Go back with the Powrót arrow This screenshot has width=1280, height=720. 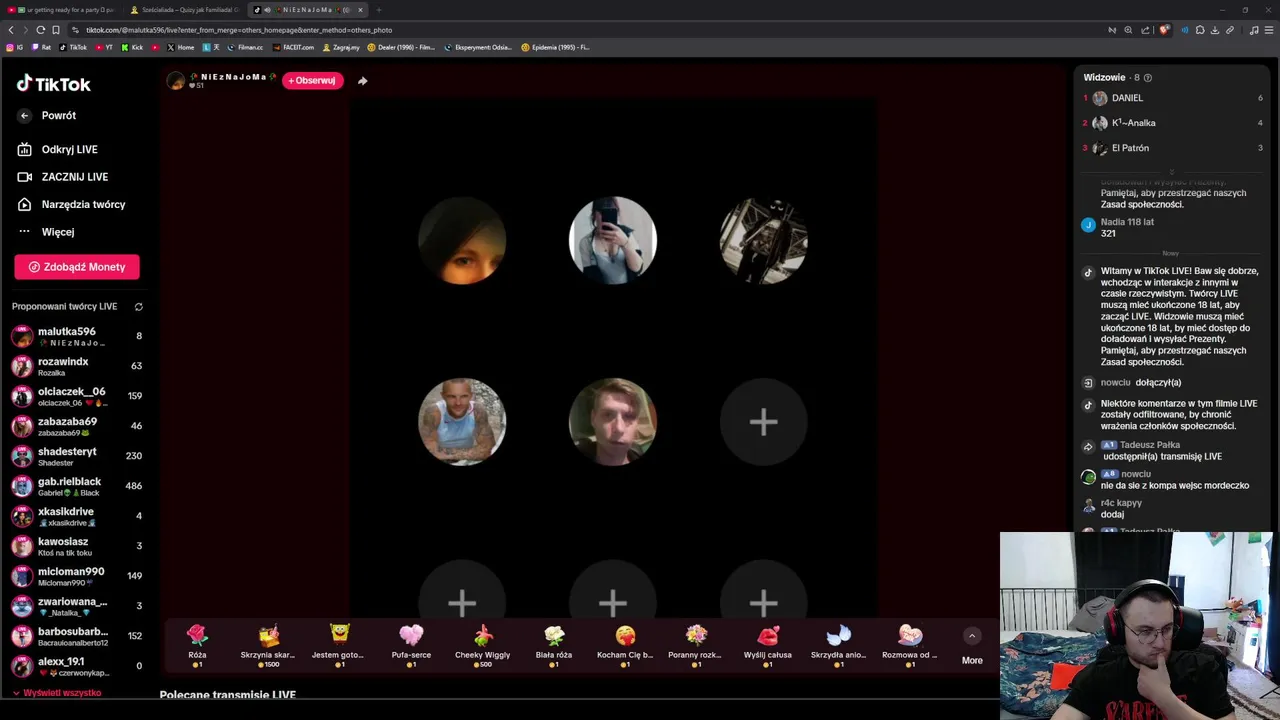[x=25, y=116]
